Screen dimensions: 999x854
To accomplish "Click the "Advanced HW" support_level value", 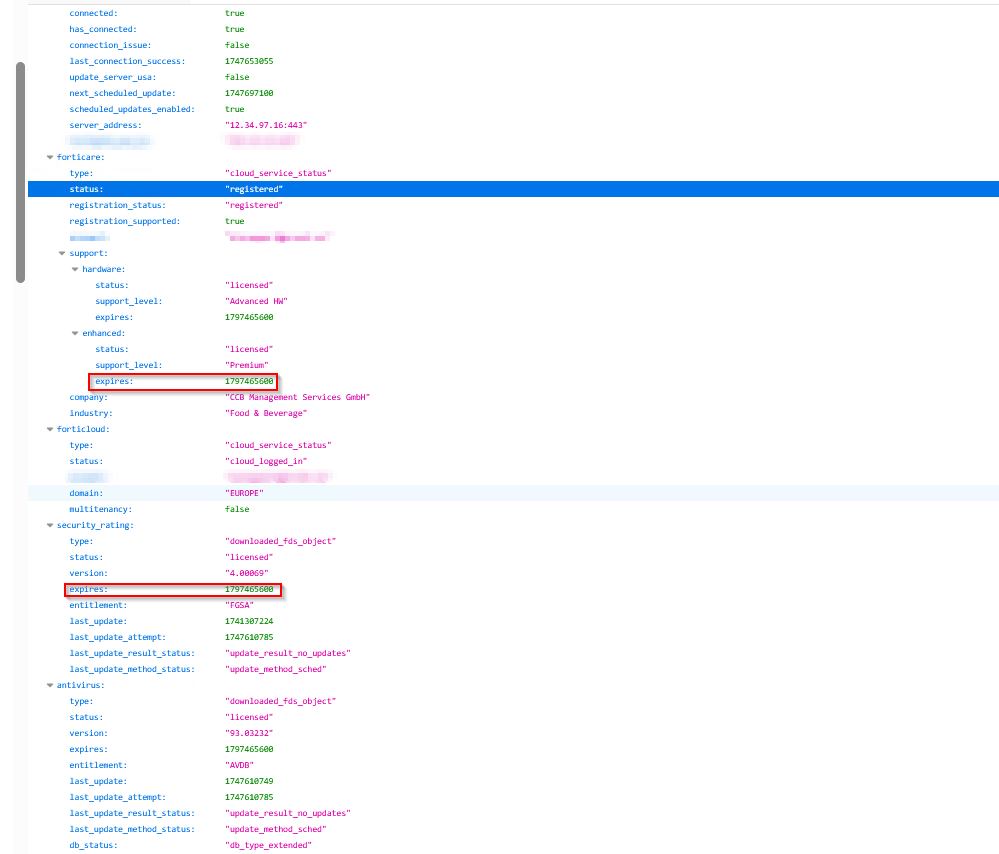I will click(256, 301).
